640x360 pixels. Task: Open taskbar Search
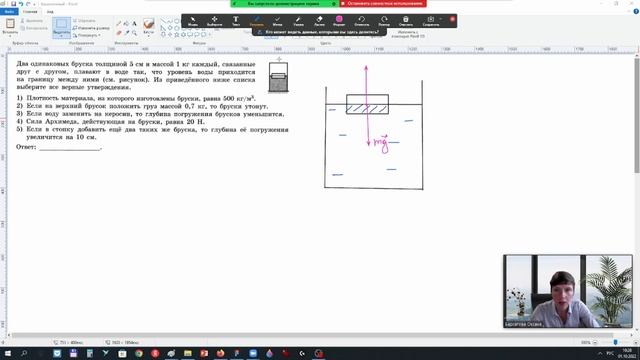(24, 353)
